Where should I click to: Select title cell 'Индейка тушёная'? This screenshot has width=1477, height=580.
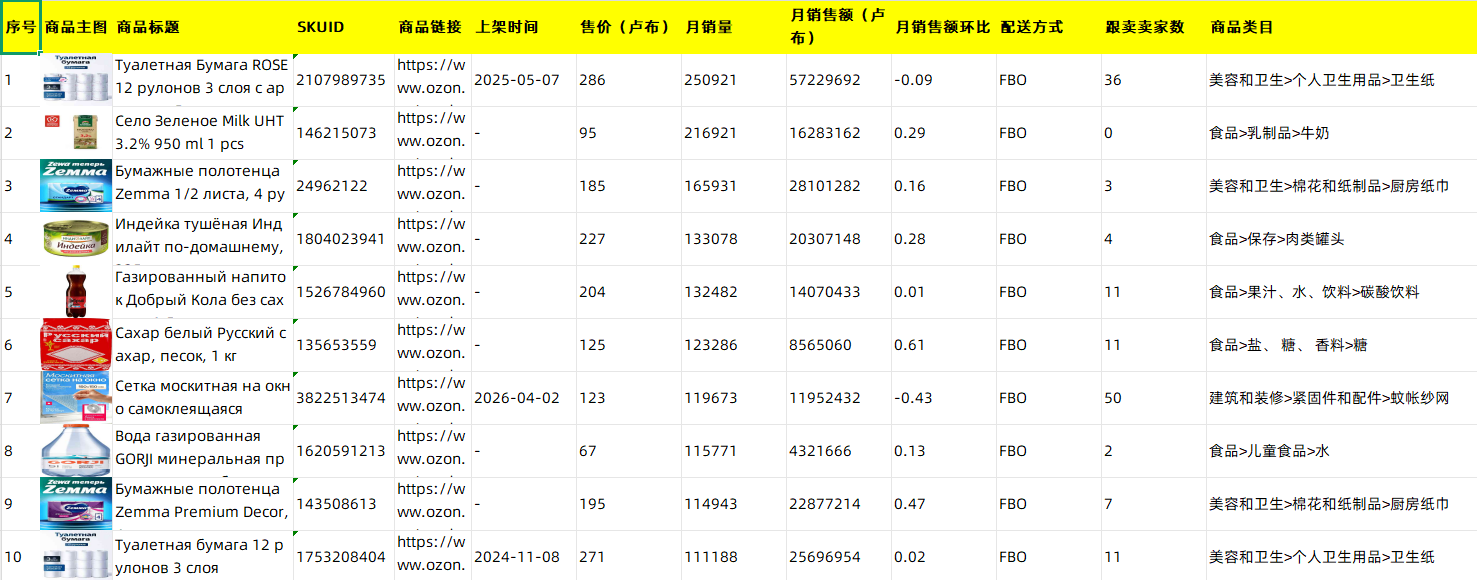(203, 239)
